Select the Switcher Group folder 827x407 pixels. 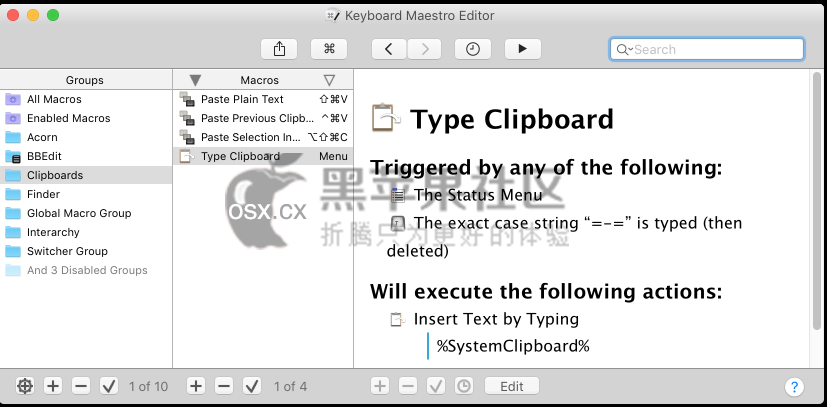pyautogui.click(x=86, y=251)
